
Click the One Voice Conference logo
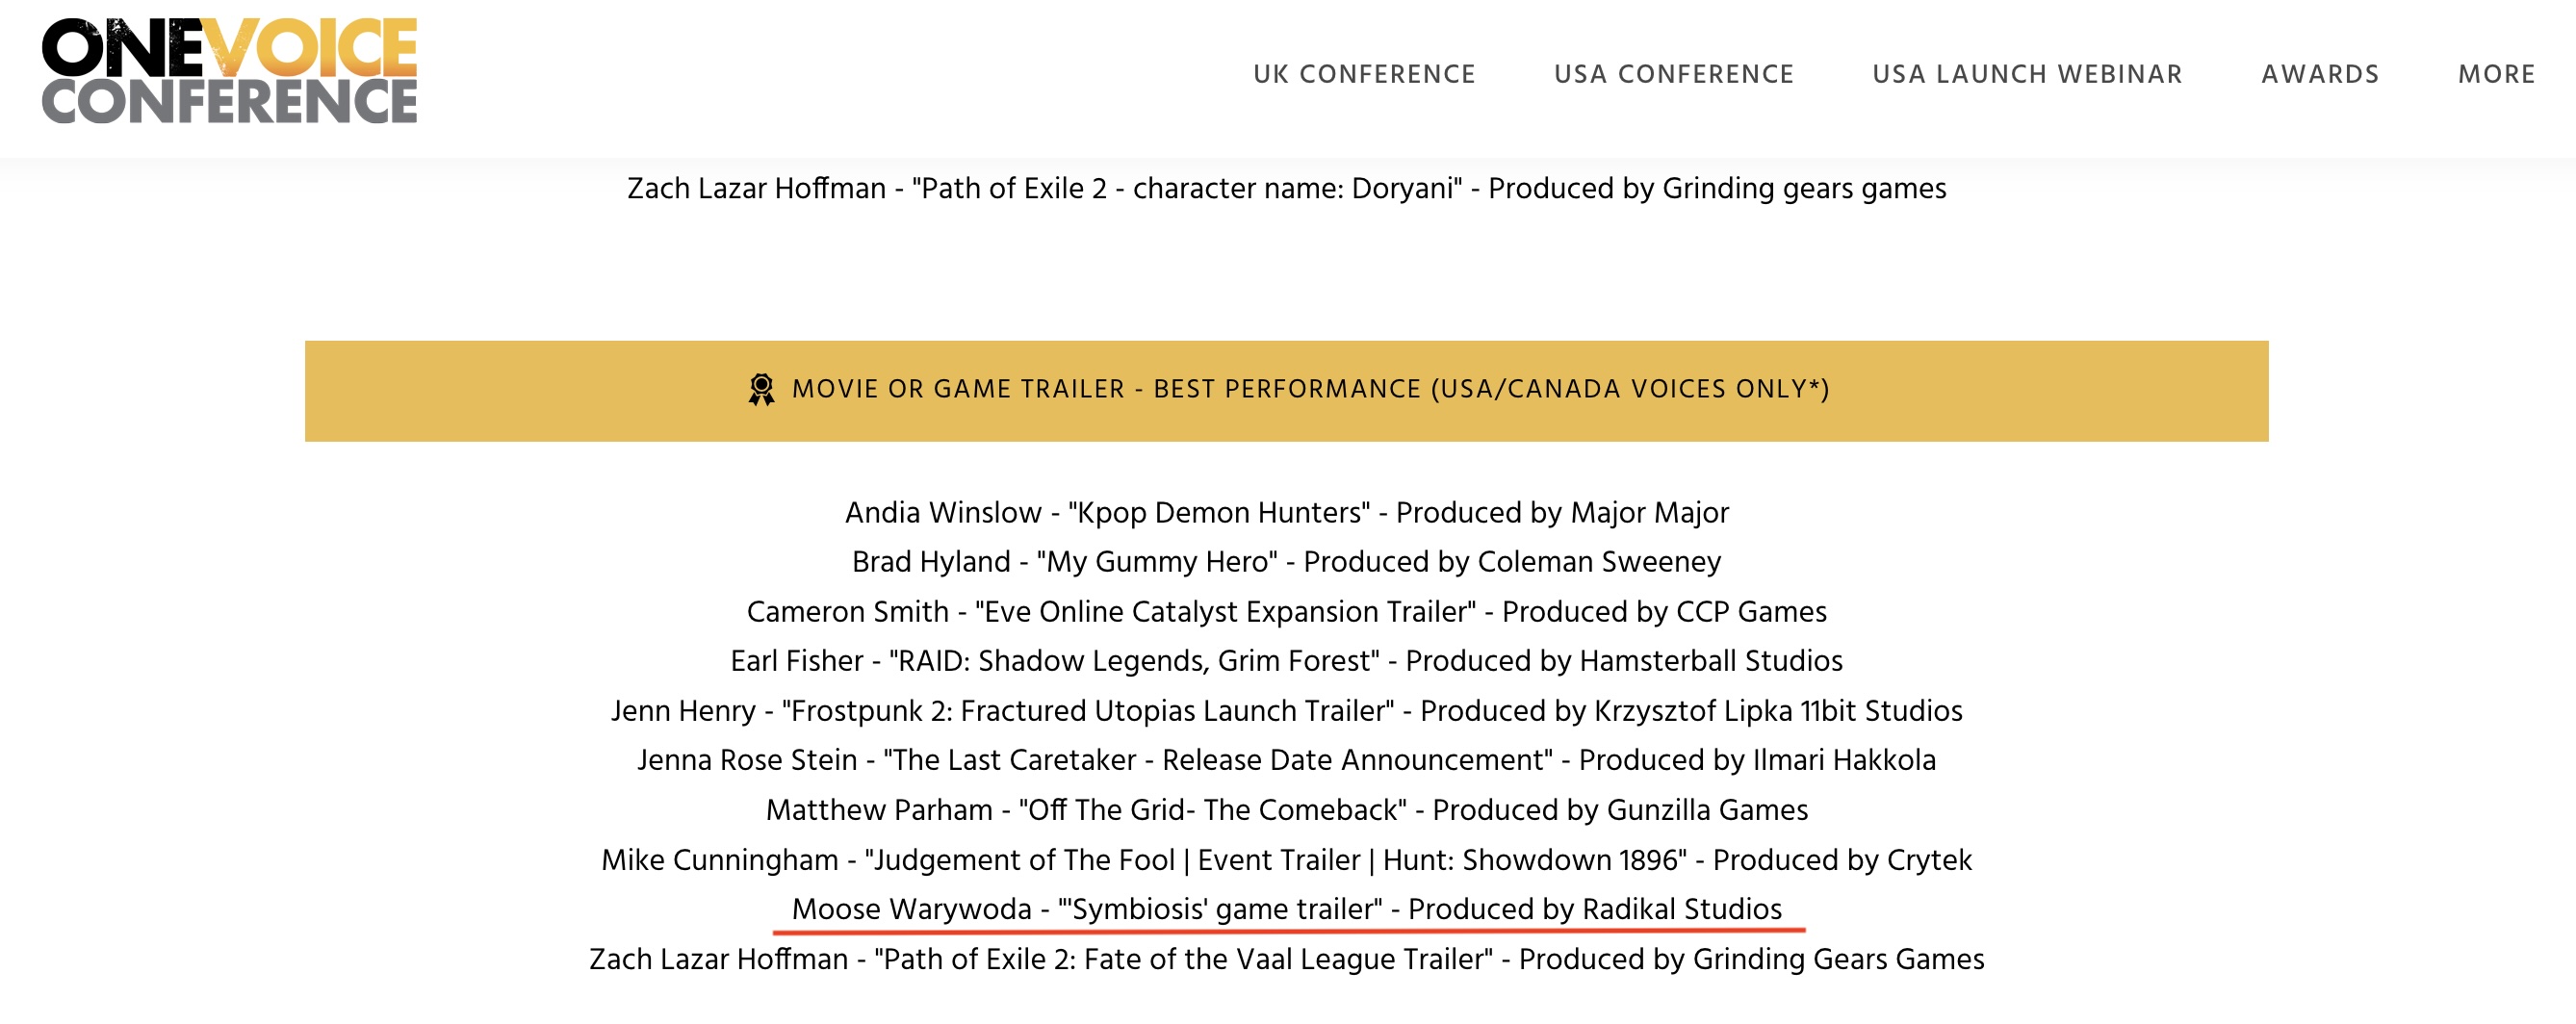(229, 71)
